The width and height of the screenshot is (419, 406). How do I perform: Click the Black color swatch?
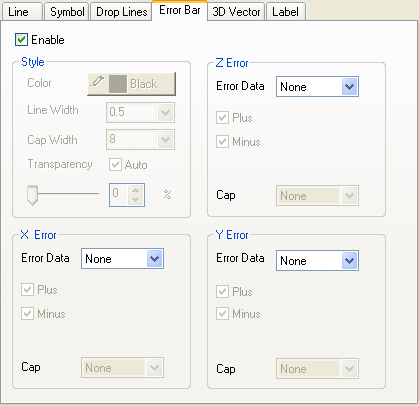pyautogui.click(x=118, y=84)
